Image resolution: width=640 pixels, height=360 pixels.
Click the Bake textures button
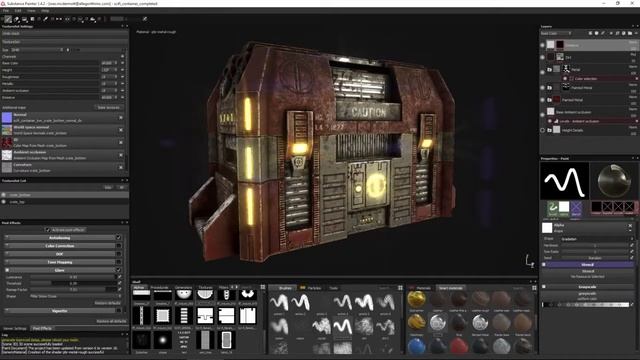tap(109, 107)
